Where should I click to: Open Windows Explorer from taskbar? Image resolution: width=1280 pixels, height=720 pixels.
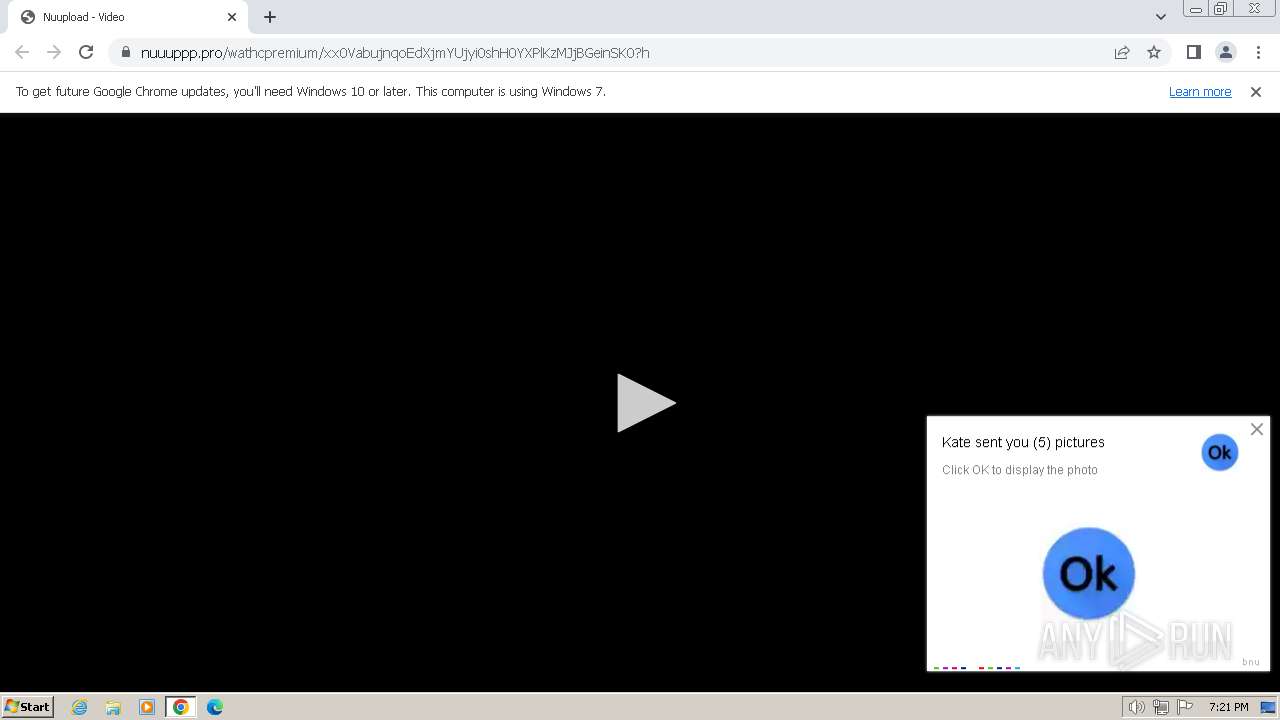click(x=113, y=707)
